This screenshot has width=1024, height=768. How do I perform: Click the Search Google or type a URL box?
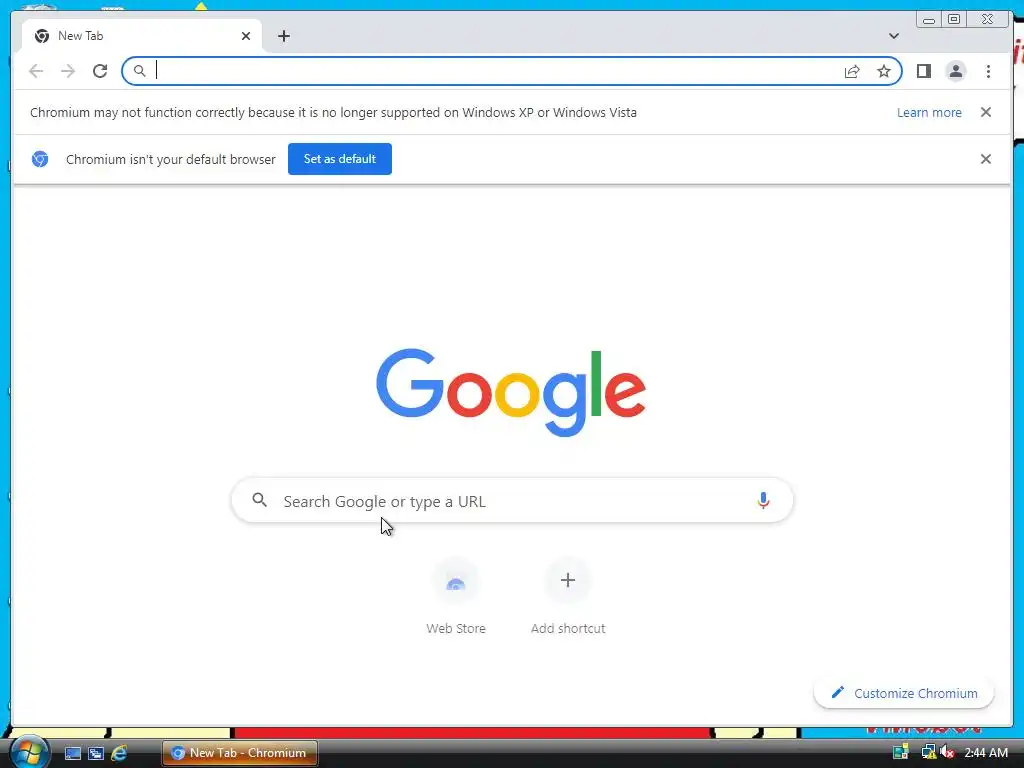[512, 501]
